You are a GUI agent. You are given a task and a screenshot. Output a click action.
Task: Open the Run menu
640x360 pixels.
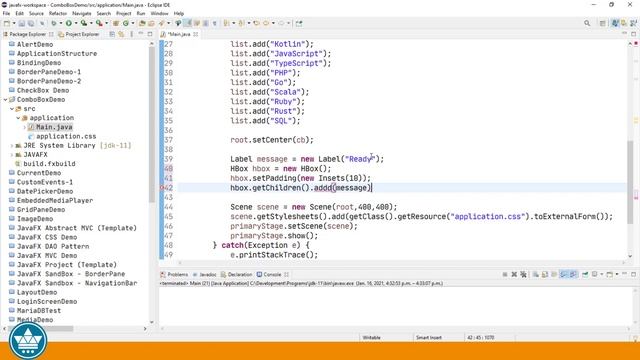click(x=141, y=13)
